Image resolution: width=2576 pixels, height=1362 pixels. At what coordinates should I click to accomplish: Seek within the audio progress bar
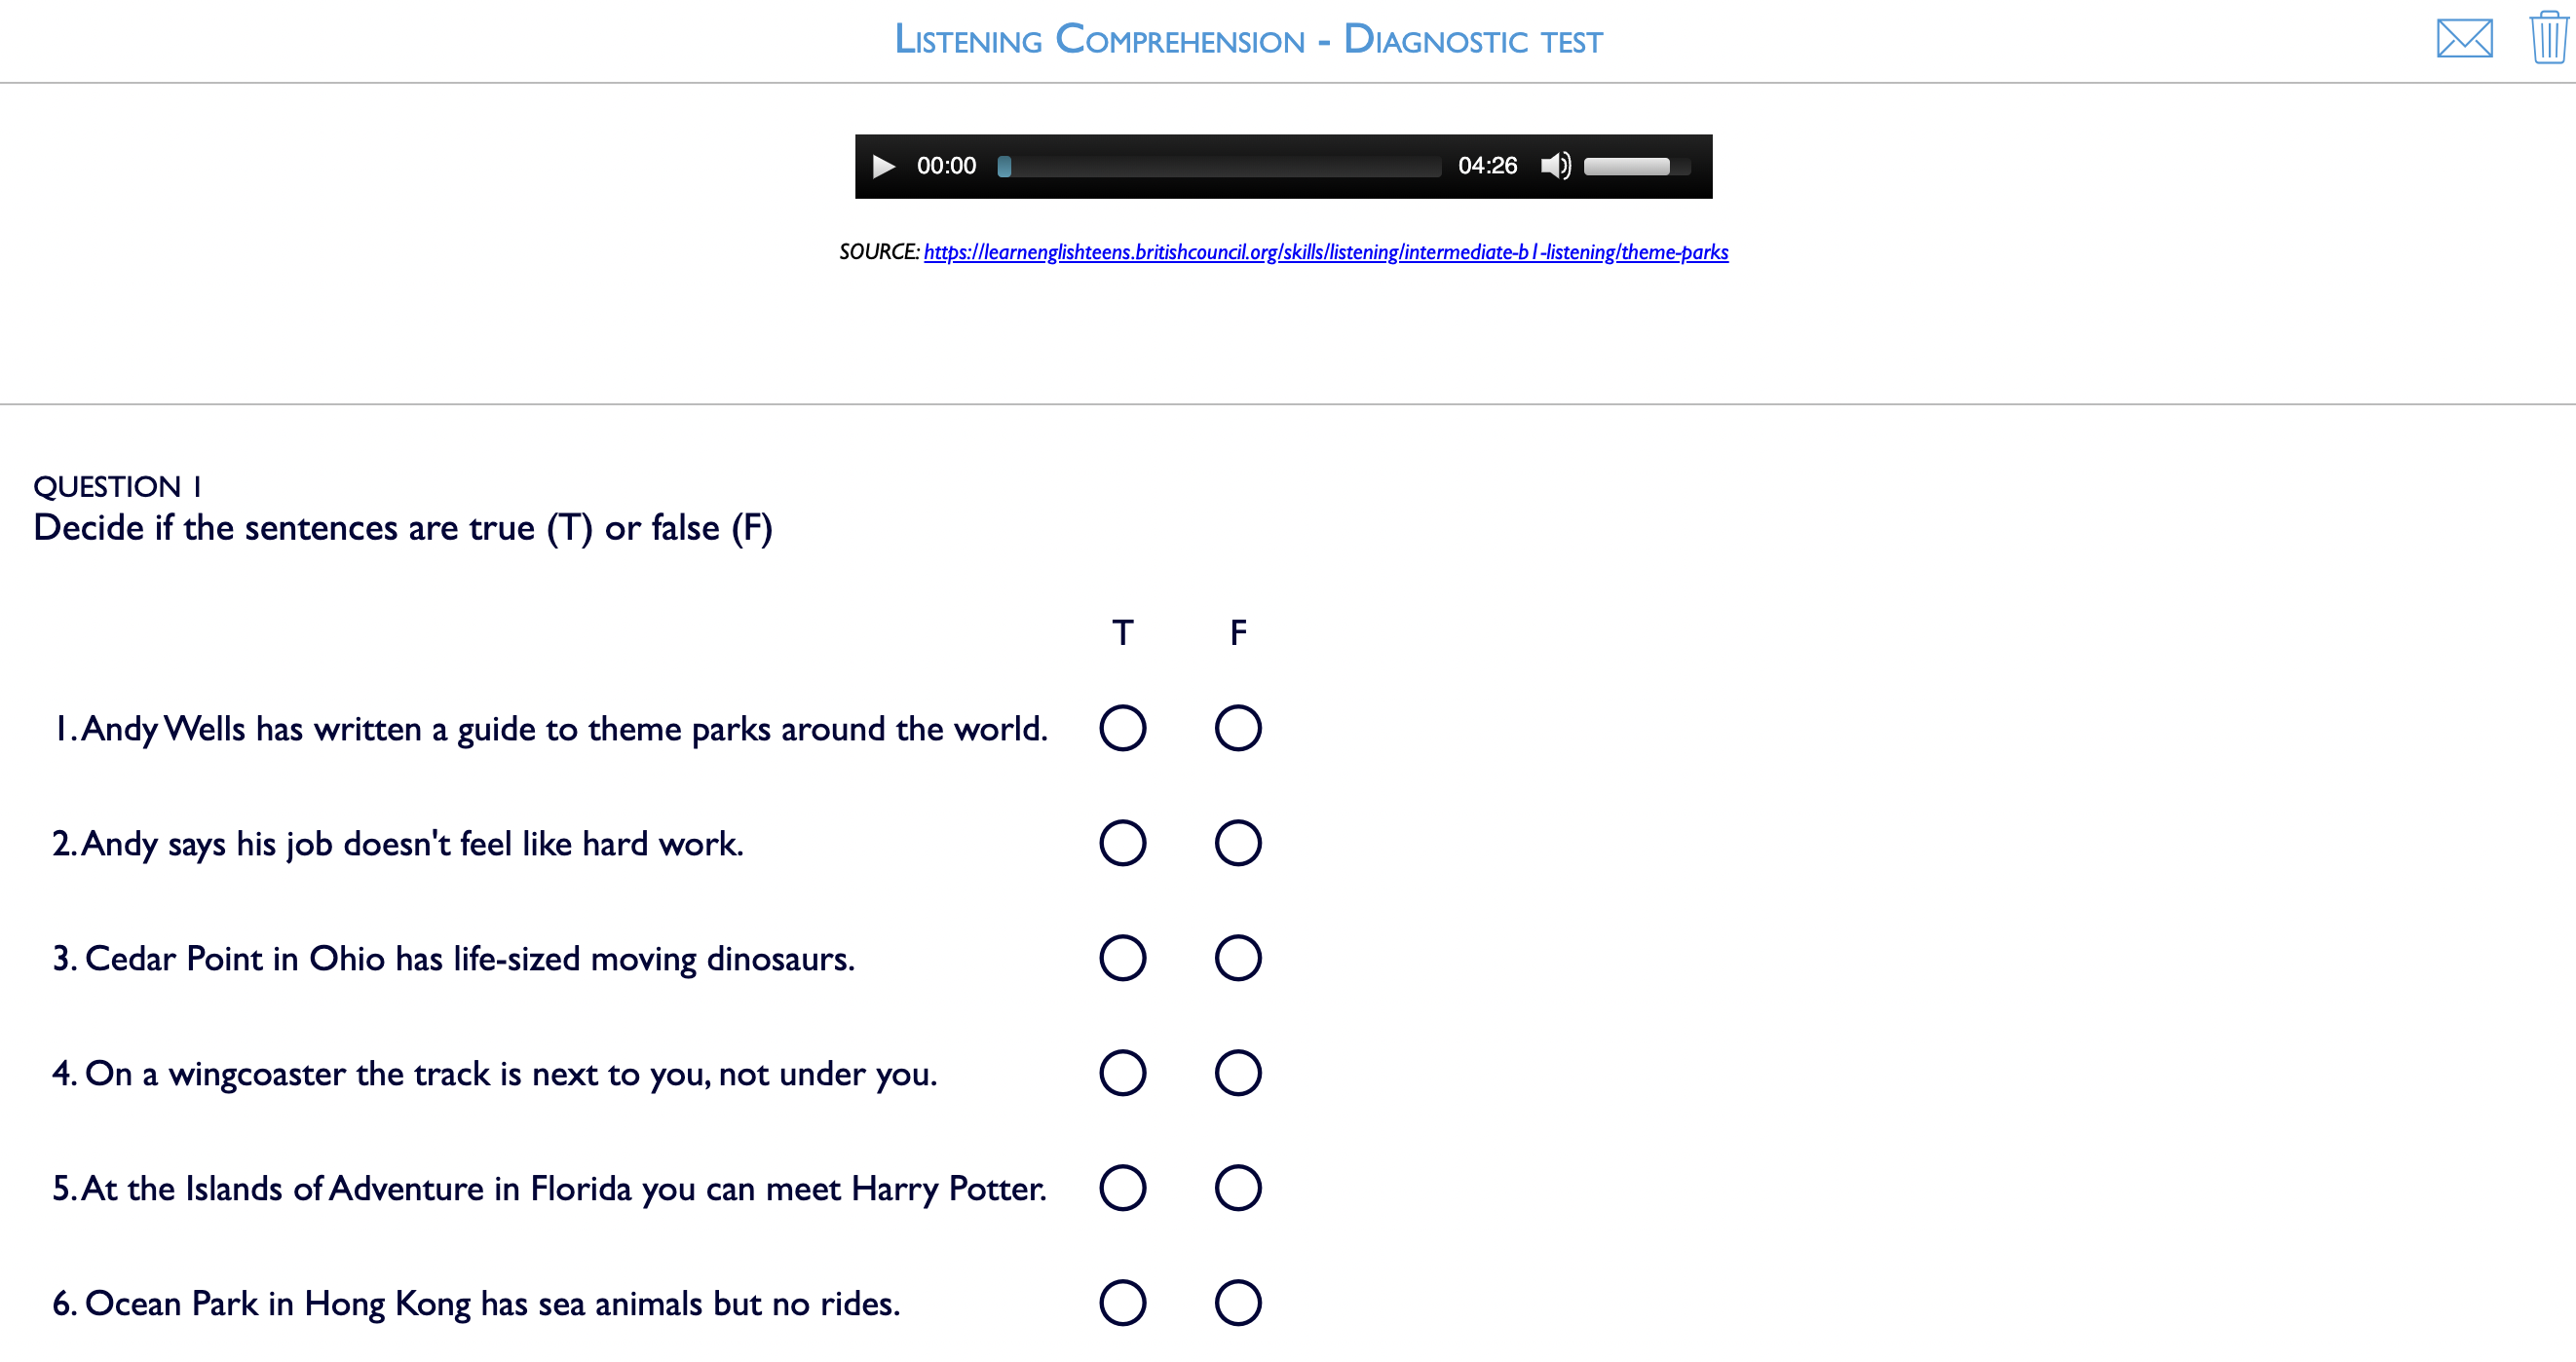[1219, 166]
